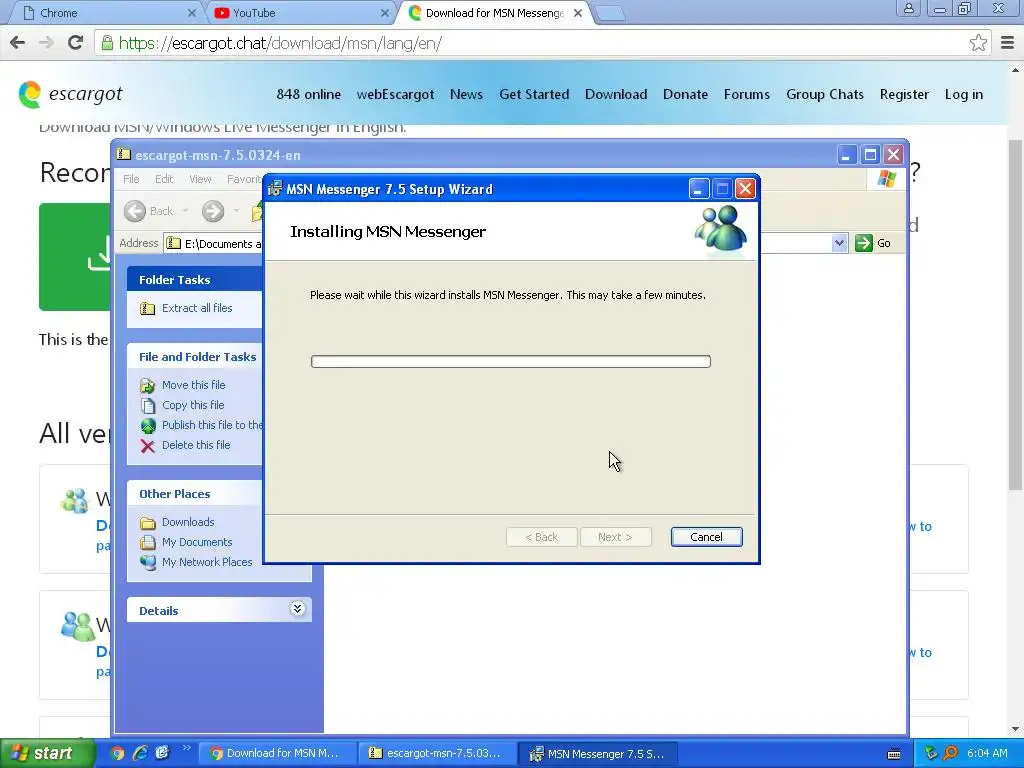Viewport: 1024px width, 768px height.
Task: Open the Back button history dropdown
Action: coord(185,211)
